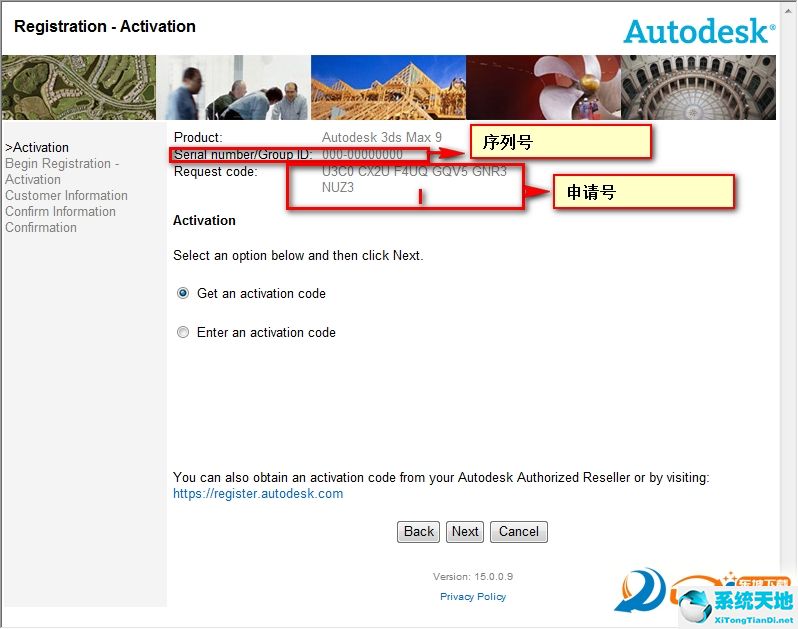Click the Request code text field
This screenshot has width=798, height=629.
[x=414, y=179]
